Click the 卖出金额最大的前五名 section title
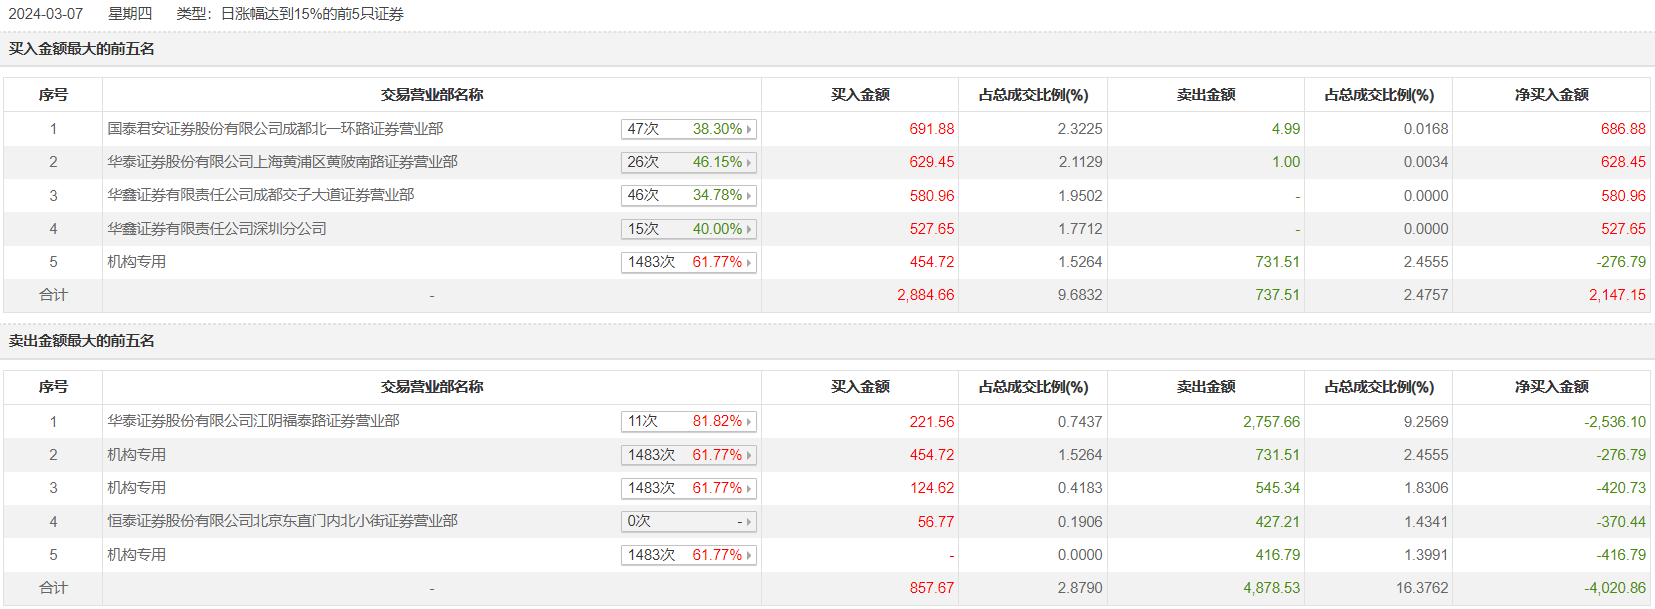 point(82,341)
